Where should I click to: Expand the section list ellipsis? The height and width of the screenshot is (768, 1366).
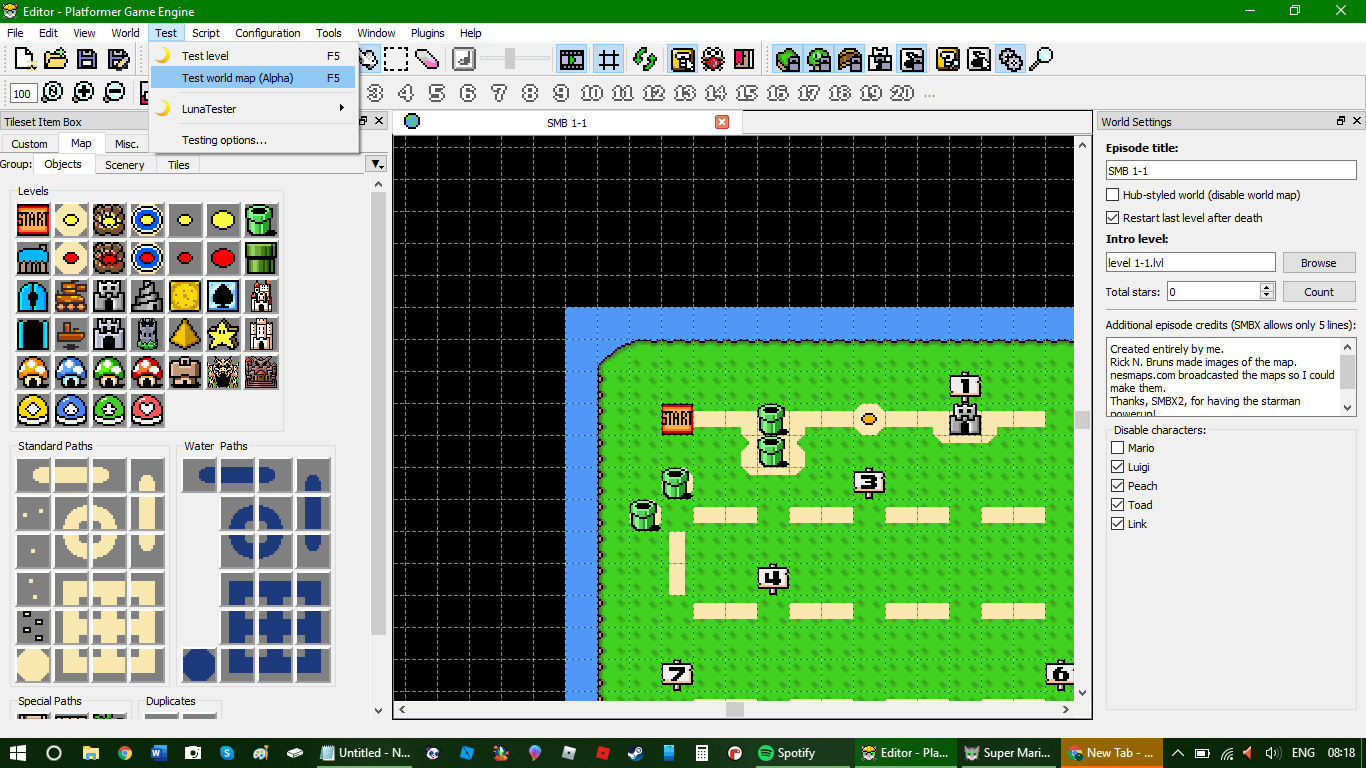(x=930, y=95)
